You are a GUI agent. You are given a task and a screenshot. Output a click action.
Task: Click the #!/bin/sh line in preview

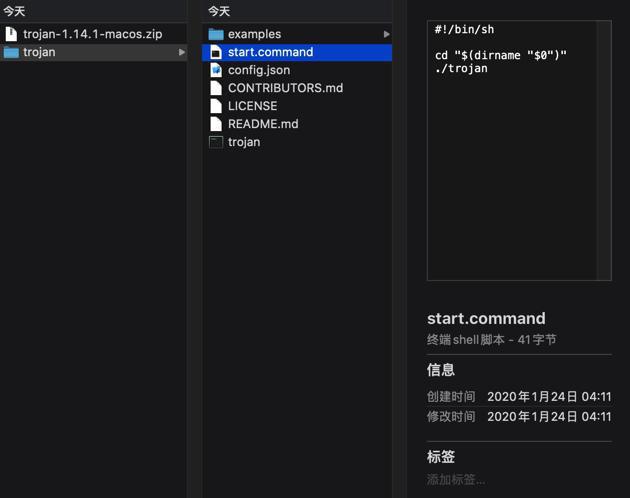pyautogui.click(x=464, y=29)
